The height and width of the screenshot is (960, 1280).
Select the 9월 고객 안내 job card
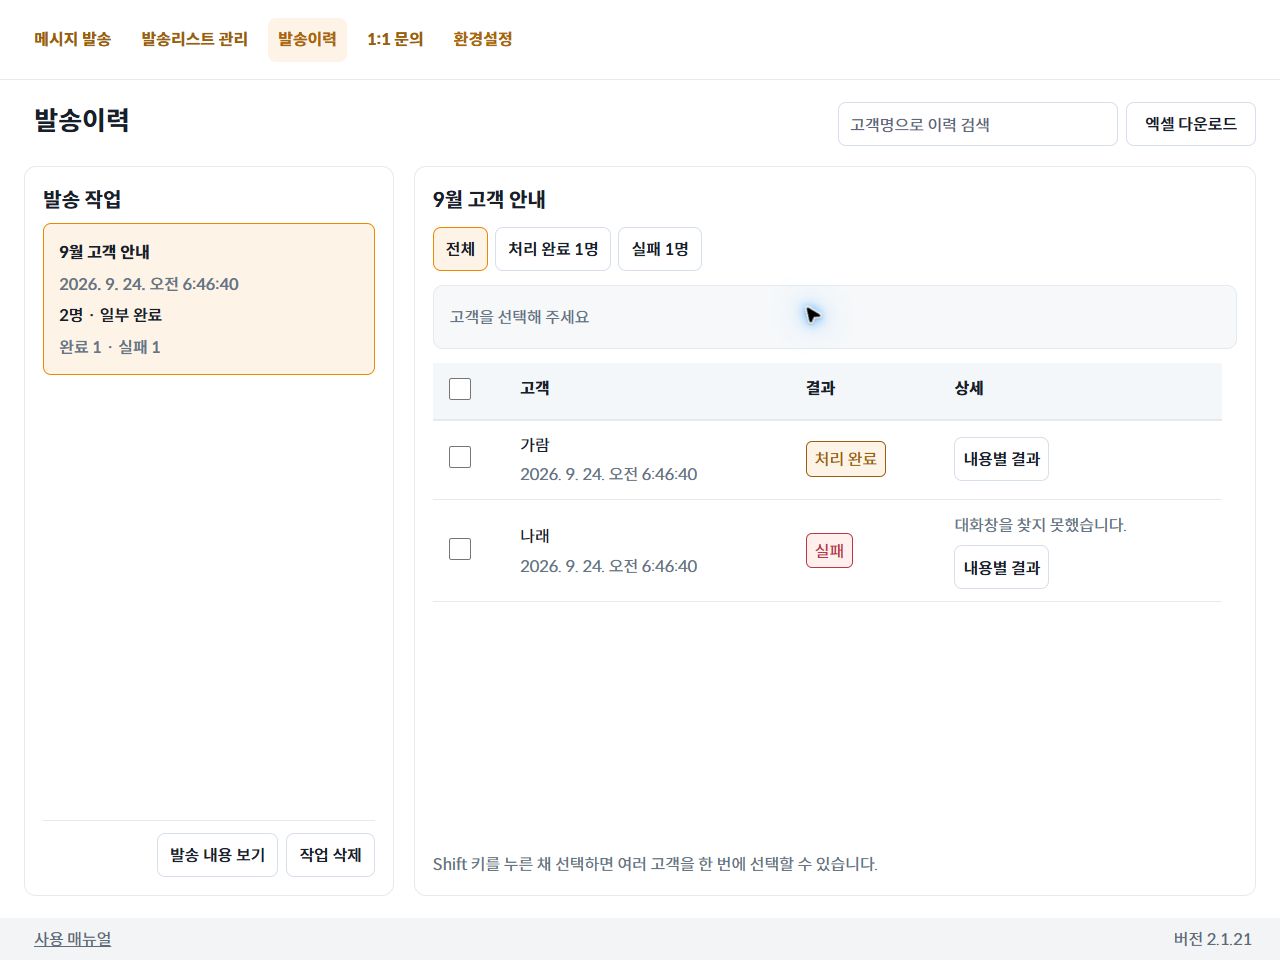coord(209,299)
